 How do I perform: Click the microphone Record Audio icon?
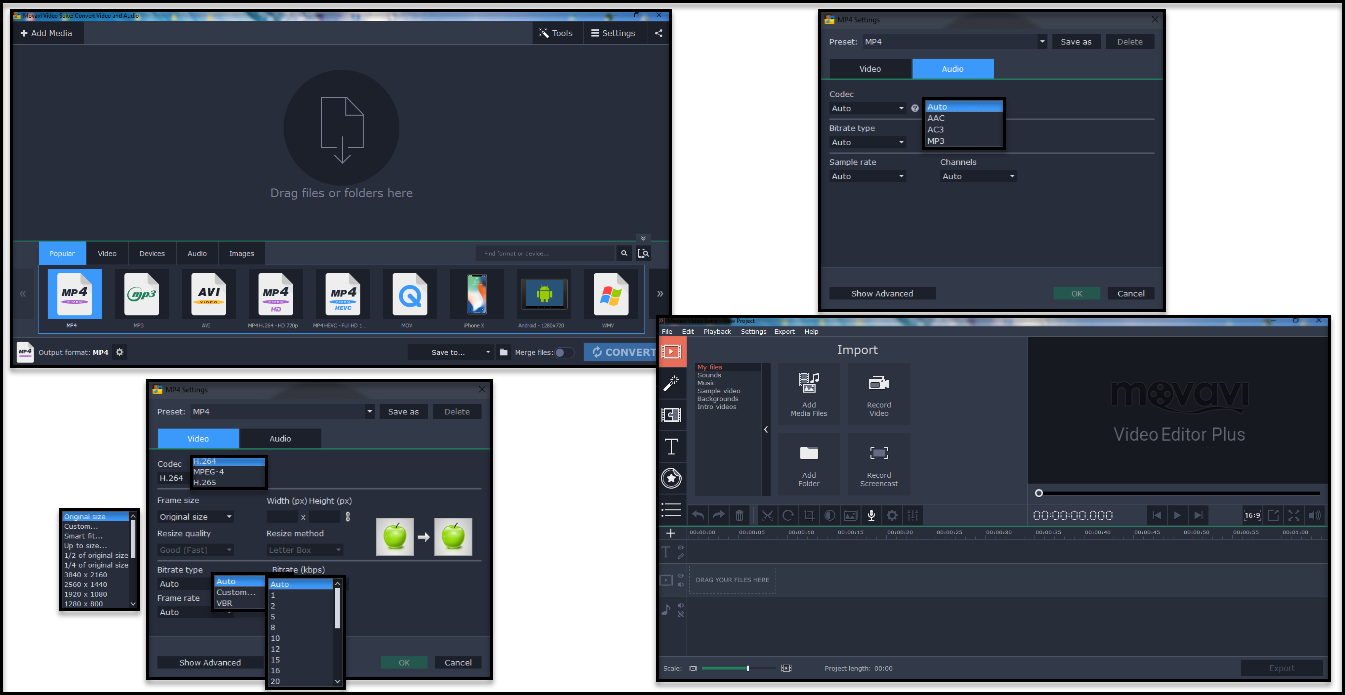pos(871,515)
